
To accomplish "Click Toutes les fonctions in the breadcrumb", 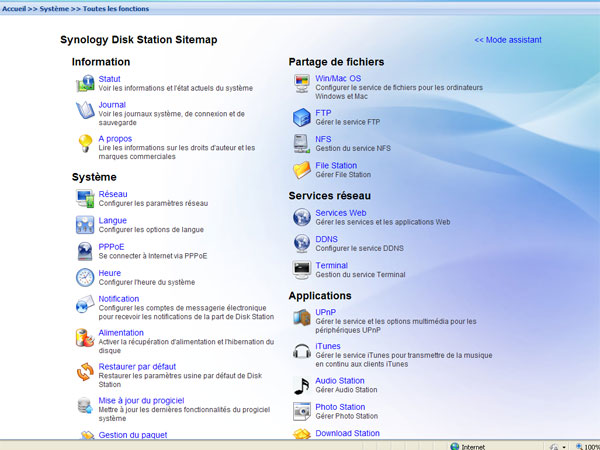I will click(116, 8).
